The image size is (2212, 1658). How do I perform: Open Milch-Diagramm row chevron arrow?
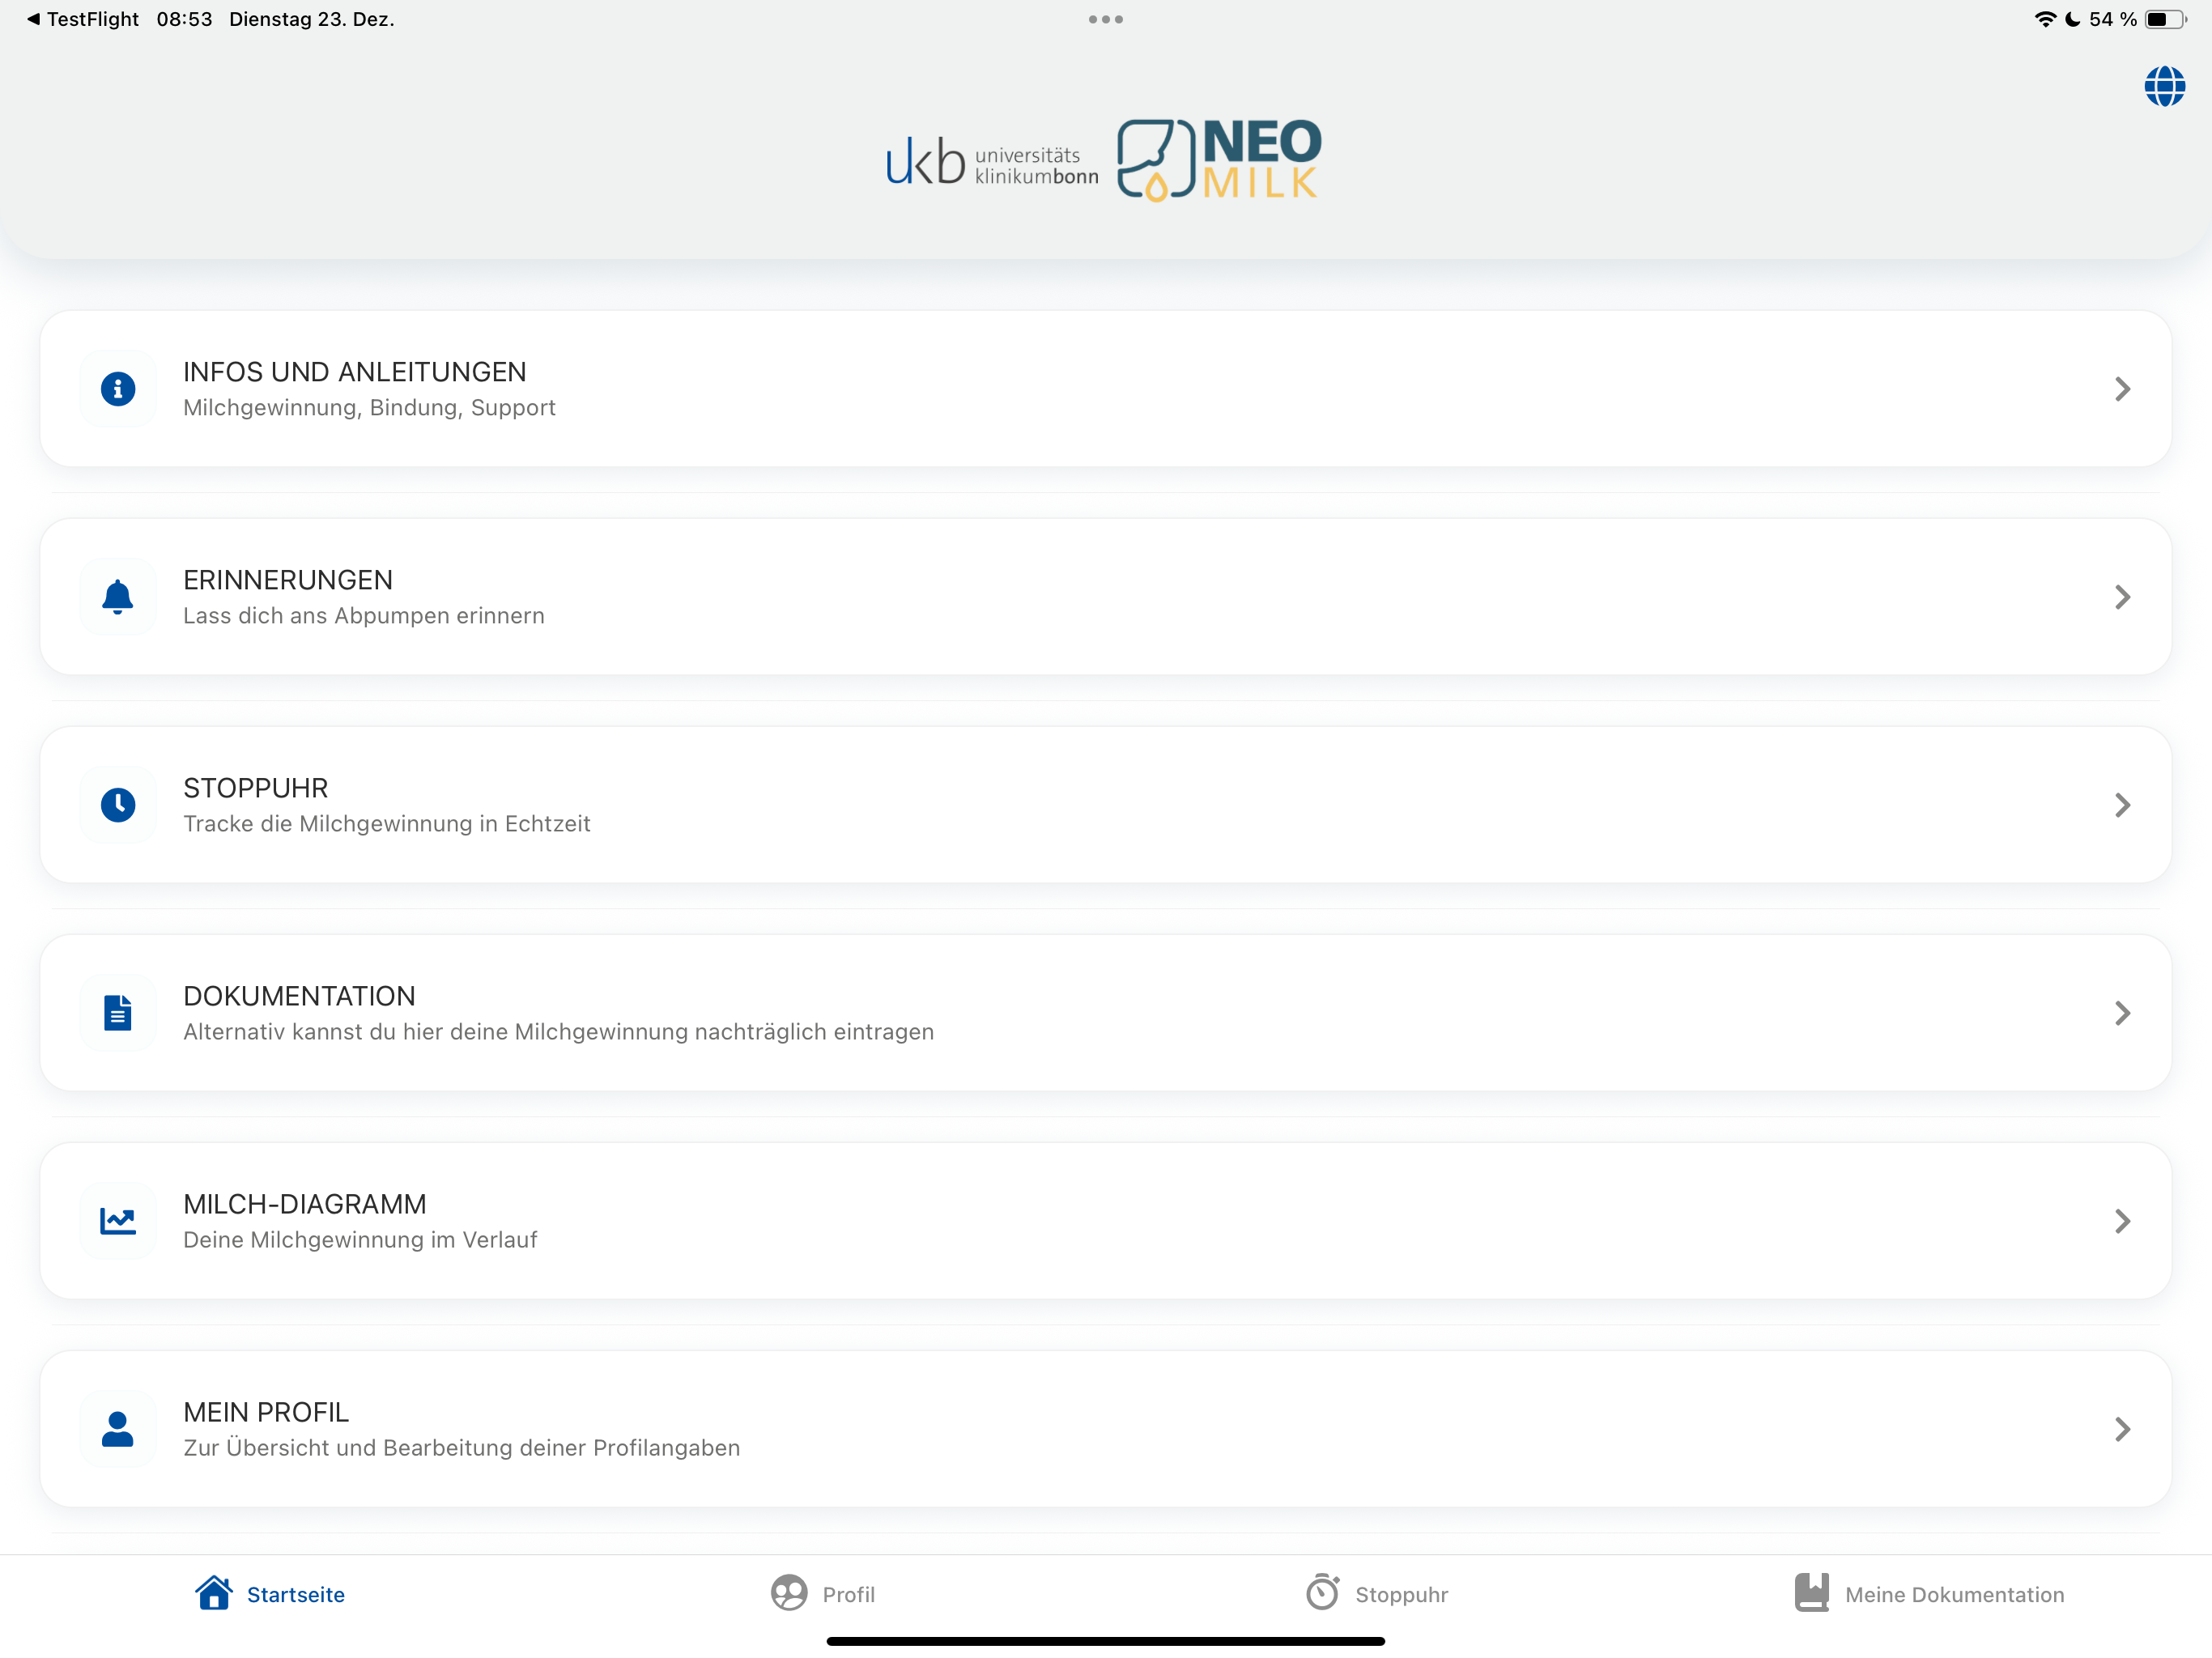[2122, 1221]
